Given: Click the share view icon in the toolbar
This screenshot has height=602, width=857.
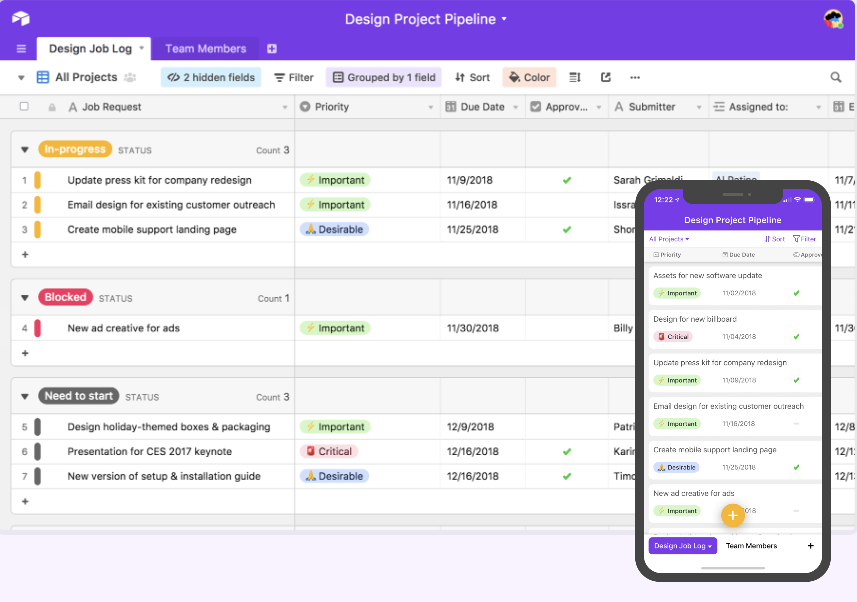Looking at the screenshot, I should pos(606,77).
